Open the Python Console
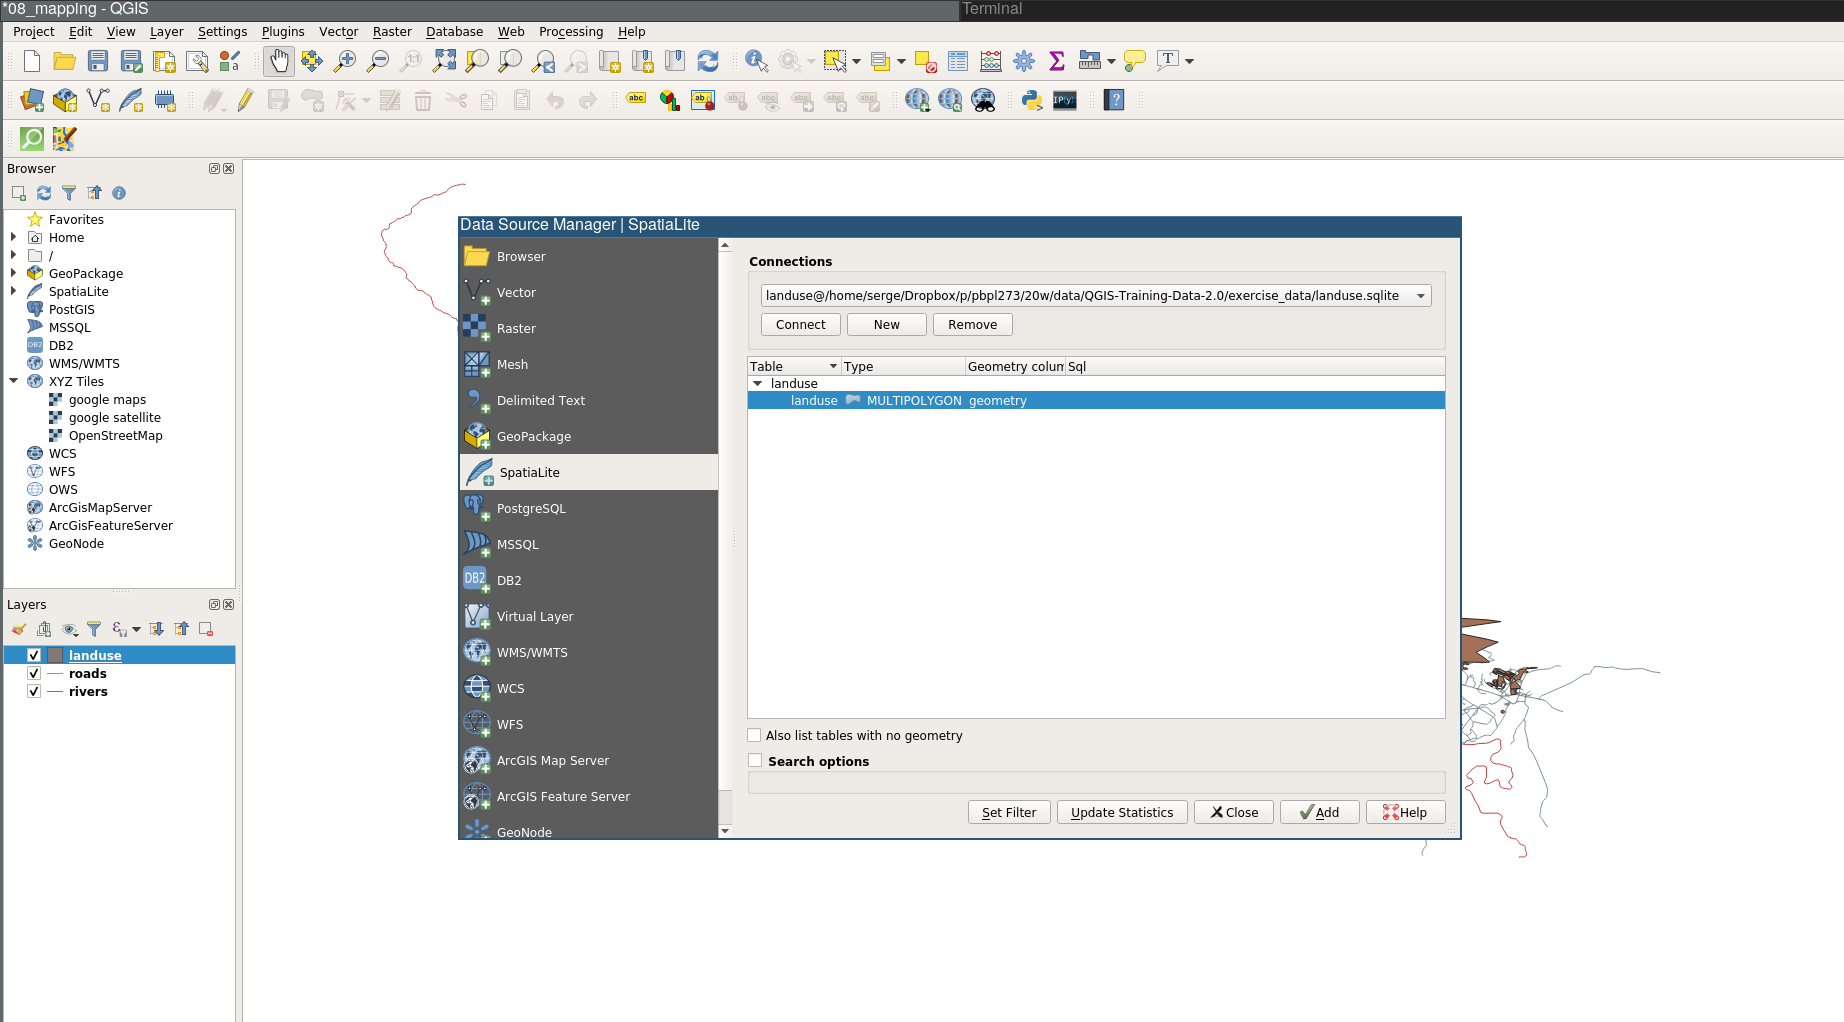This screenshot has height=1022, width=1844. (1031, 100)
